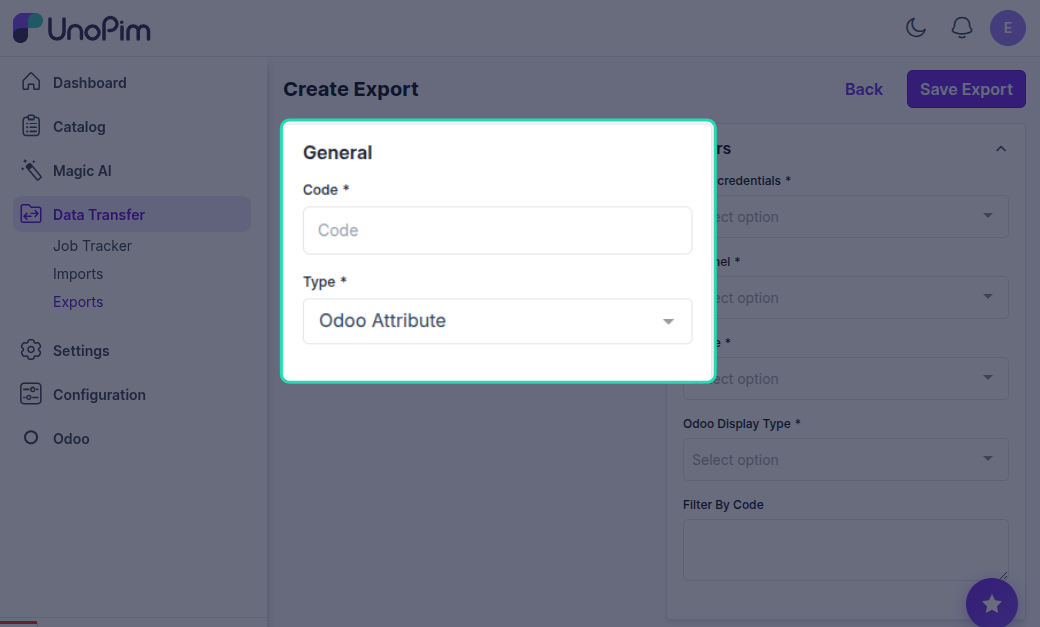Open the user avatar E menu
1040x627 pixels.
(1008, 28)
